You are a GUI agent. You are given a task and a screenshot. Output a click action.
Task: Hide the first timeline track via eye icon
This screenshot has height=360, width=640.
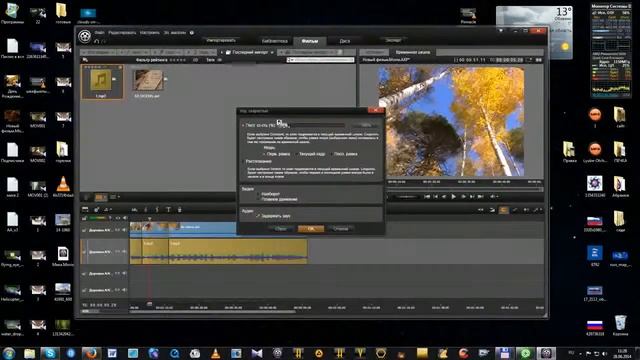coord(118,230)
